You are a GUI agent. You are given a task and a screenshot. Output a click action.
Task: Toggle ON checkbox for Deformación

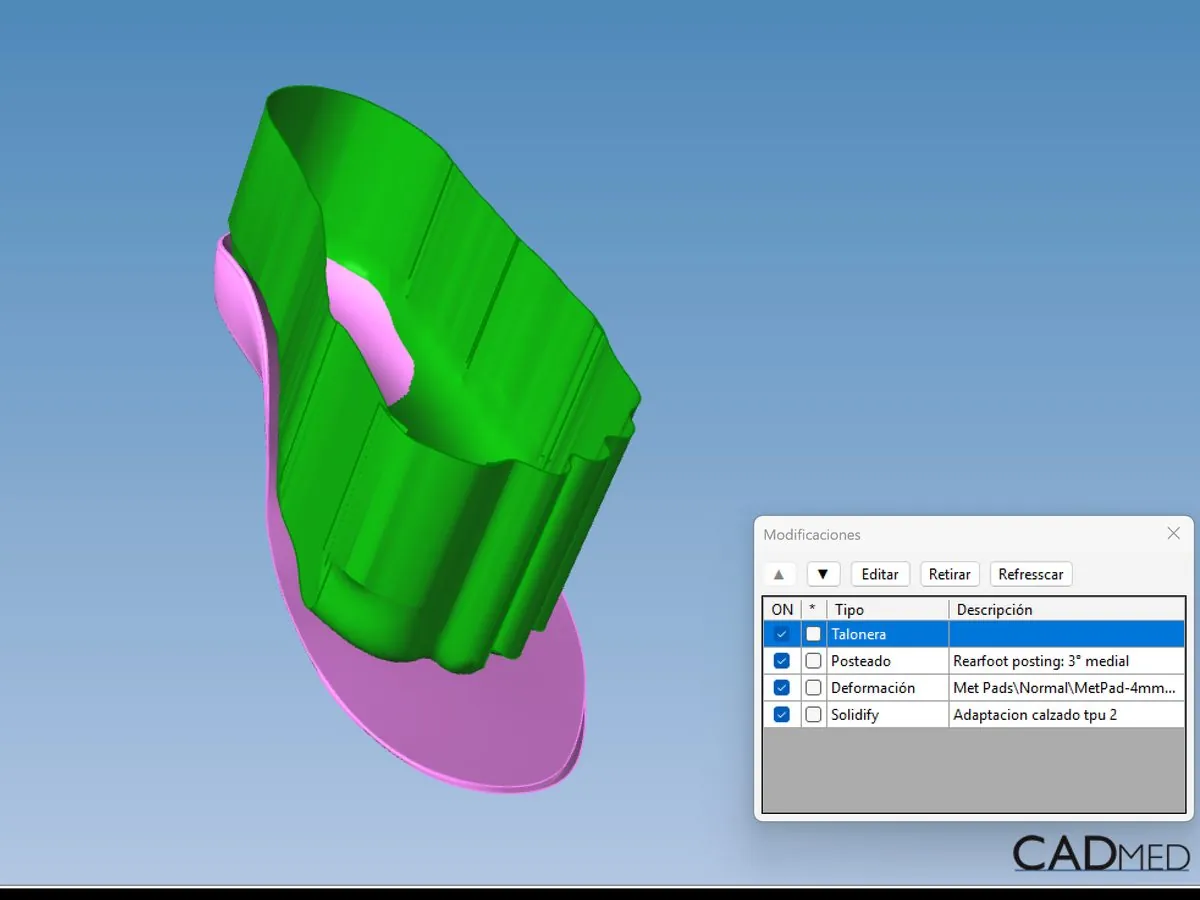point(782,688)
